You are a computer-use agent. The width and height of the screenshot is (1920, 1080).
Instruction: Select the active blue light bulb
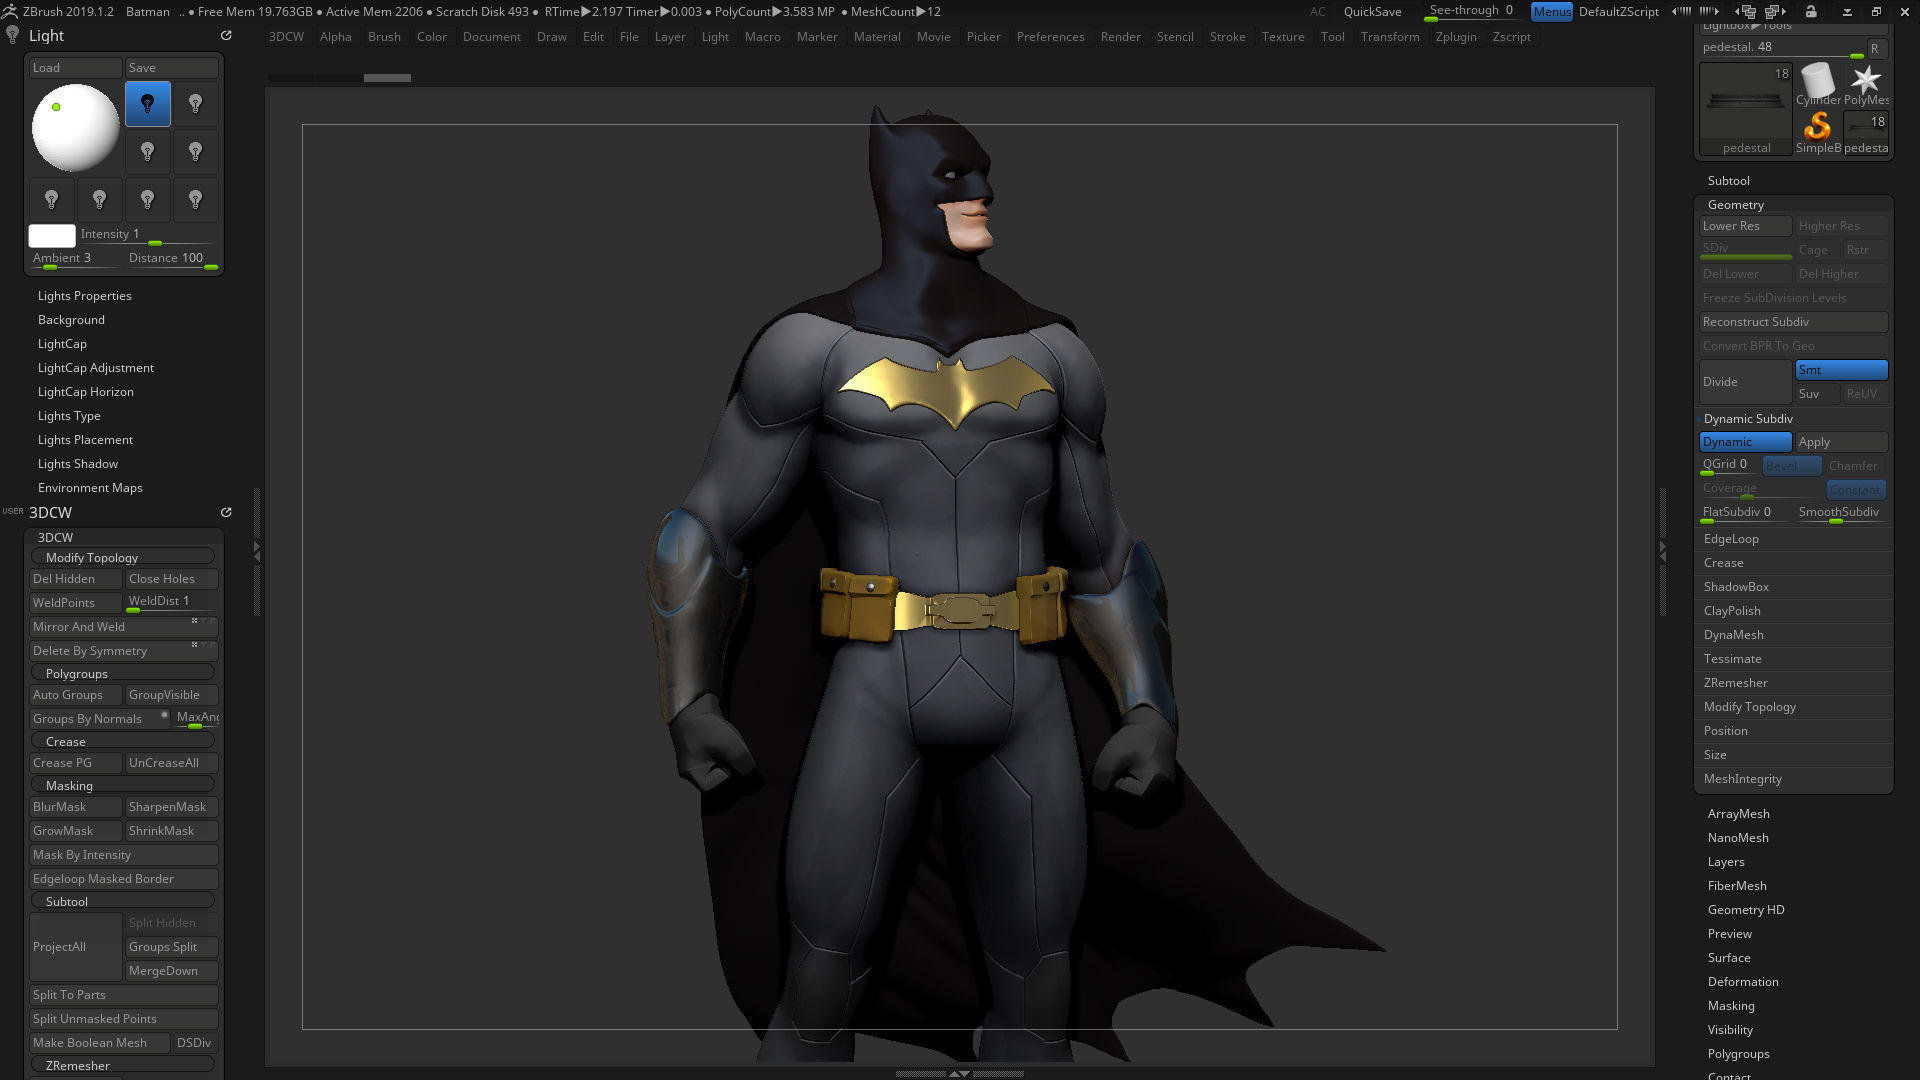(148, 104)
